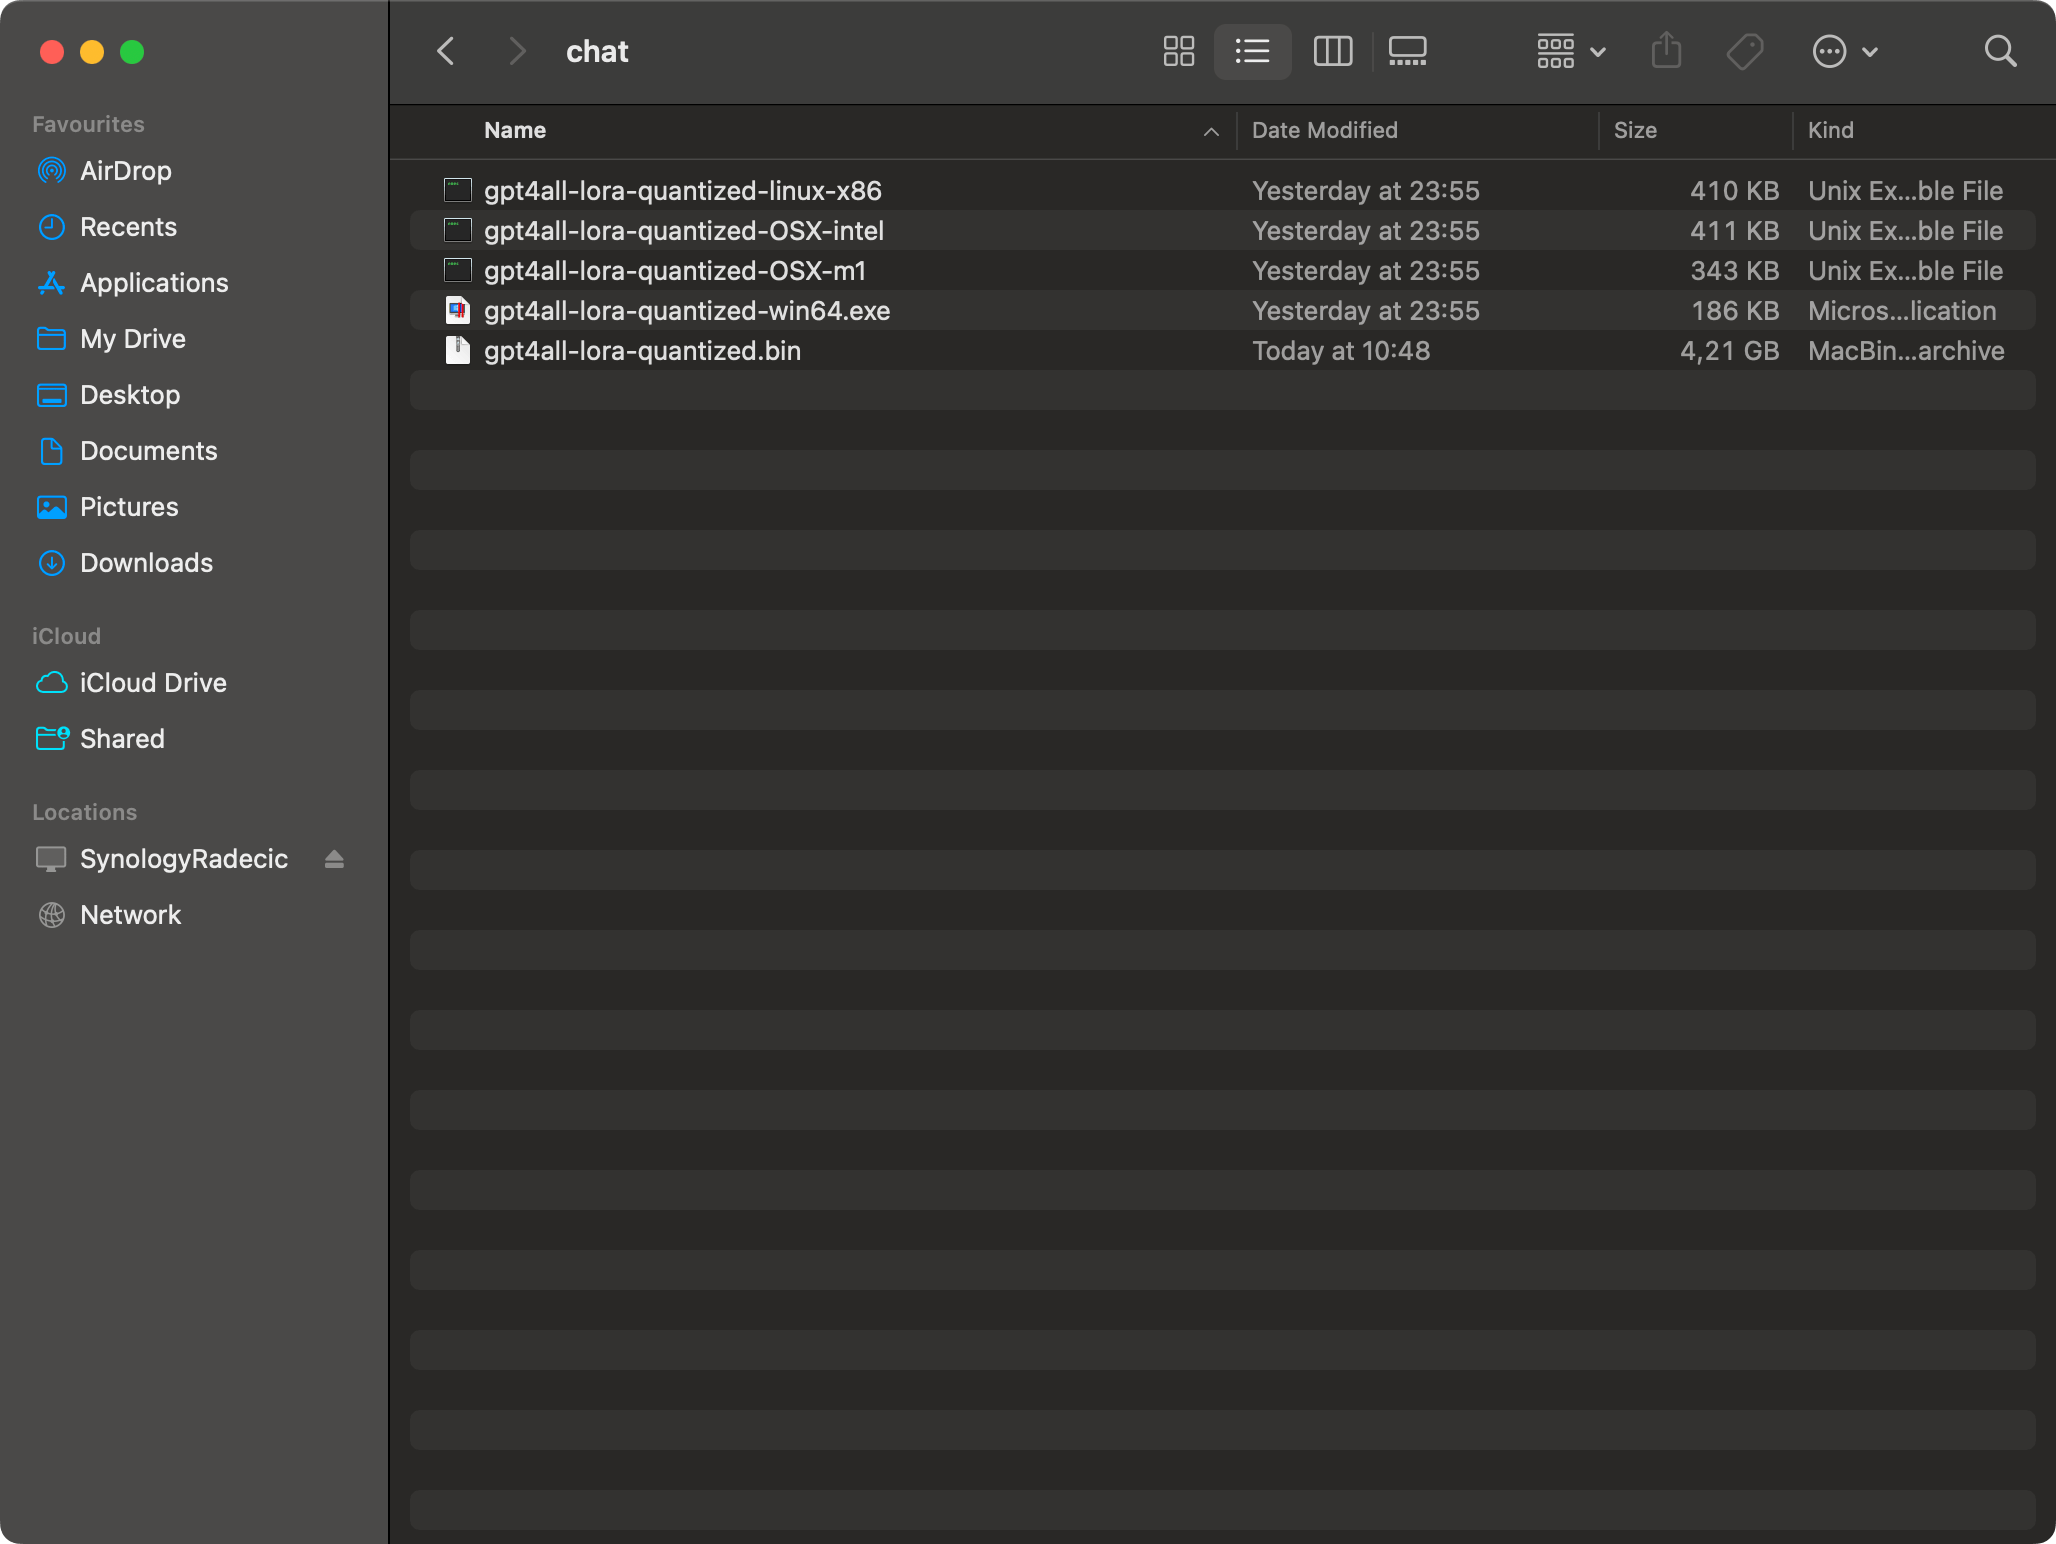Switch to column view
The image size is (2056, 1544).
[x=1332, y=51]
